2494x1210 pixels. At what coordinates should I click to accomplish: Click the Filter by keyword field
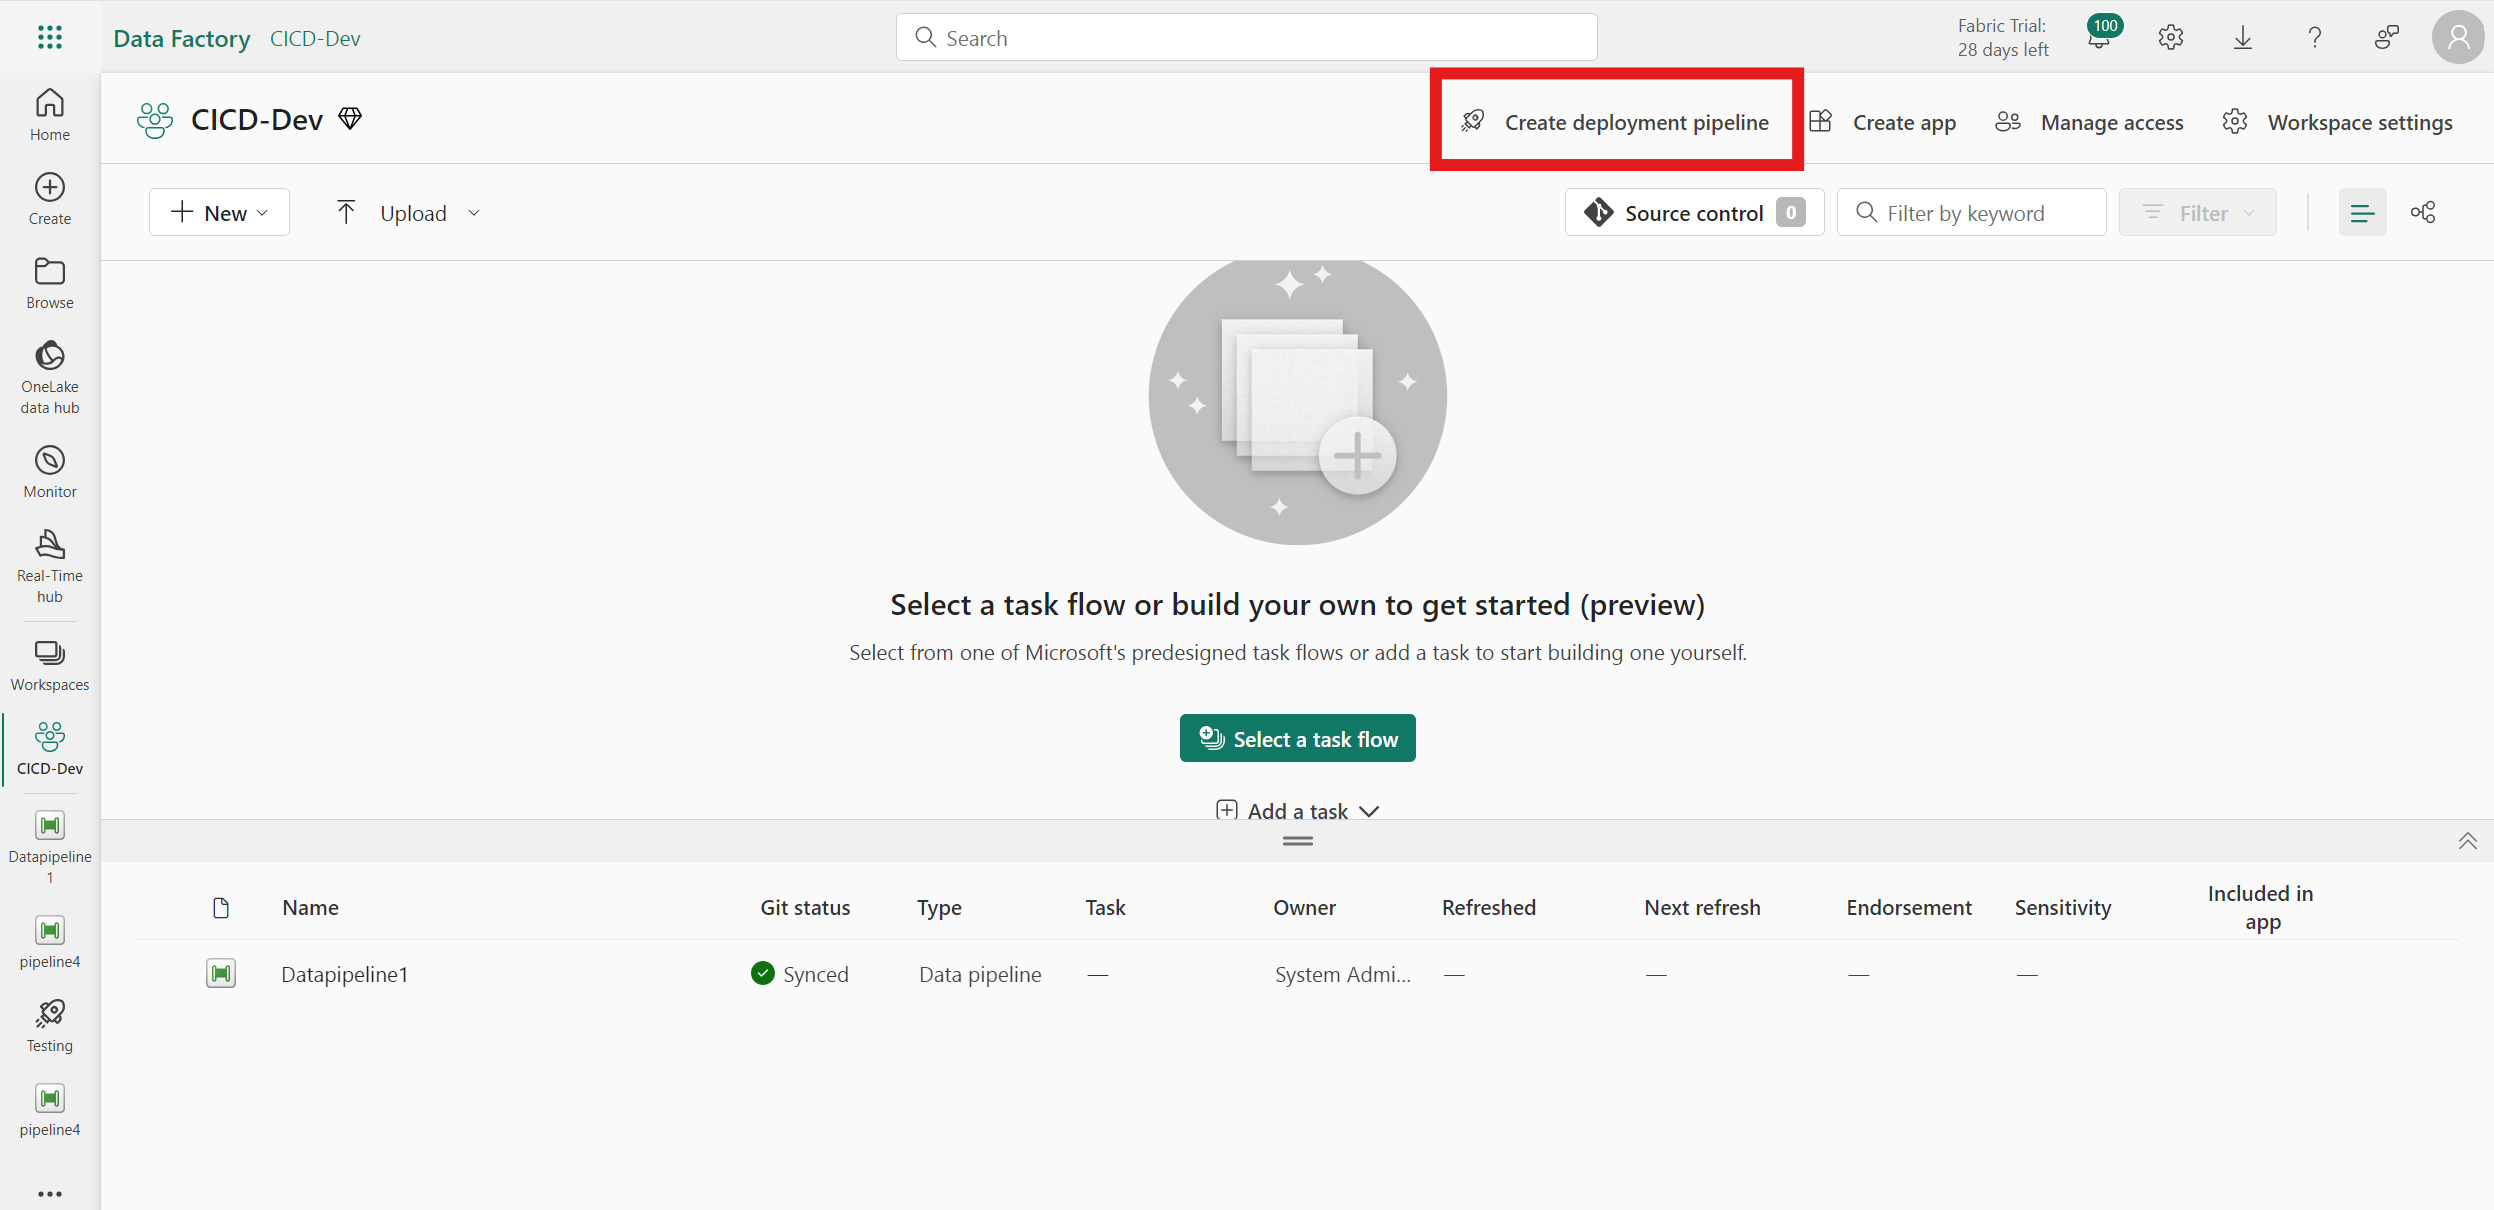pyautogui.click(x=1971, y=212)
